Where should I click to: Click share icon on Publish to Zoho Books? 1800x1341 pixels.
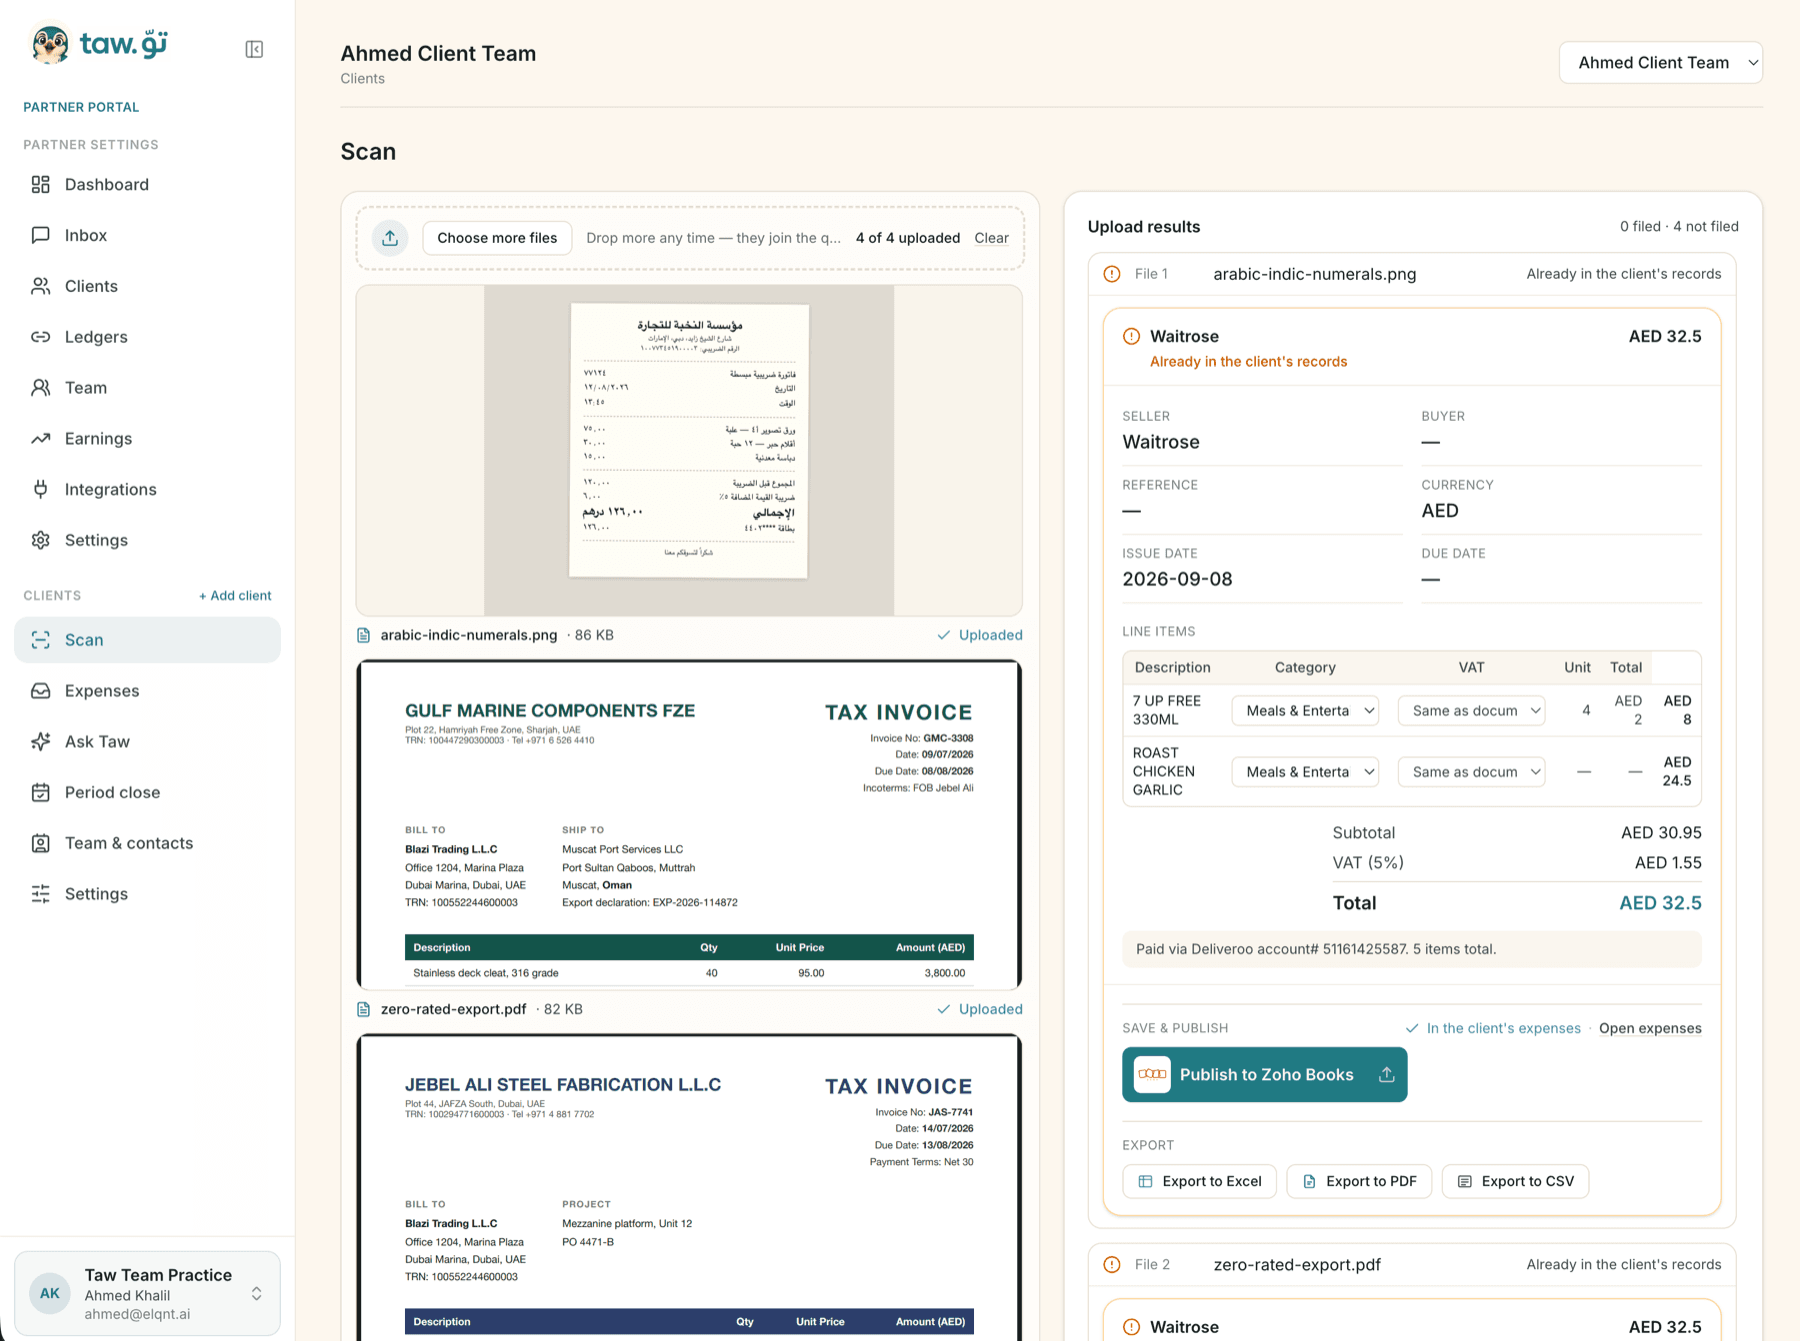[x=1387, y=1075]
